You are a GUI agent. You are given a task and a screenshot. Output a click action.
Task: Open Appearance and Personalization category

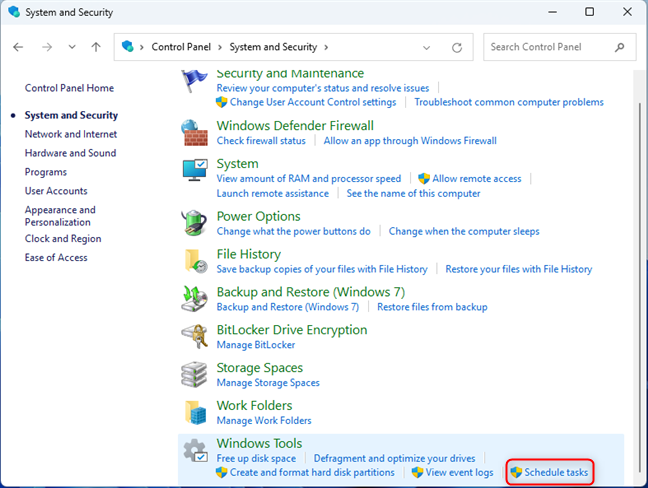coord(60,216)
